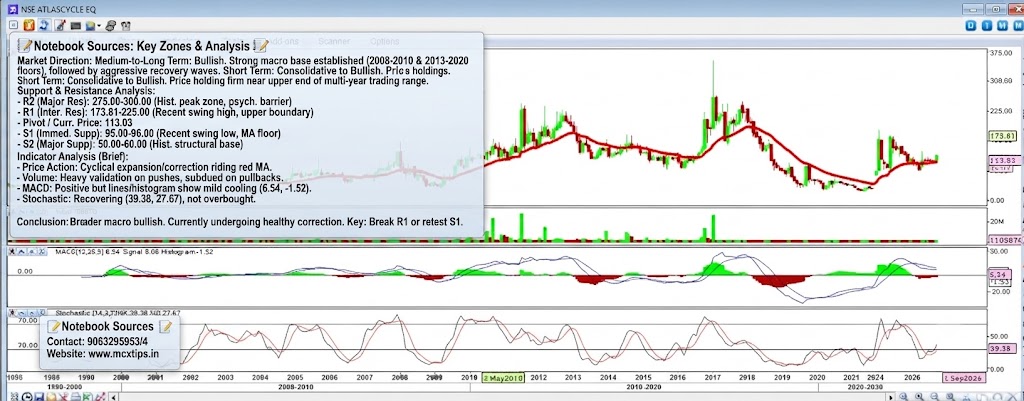
Task: Click the Excel export icon in bottom toolbar
Action: click(87, 397)
